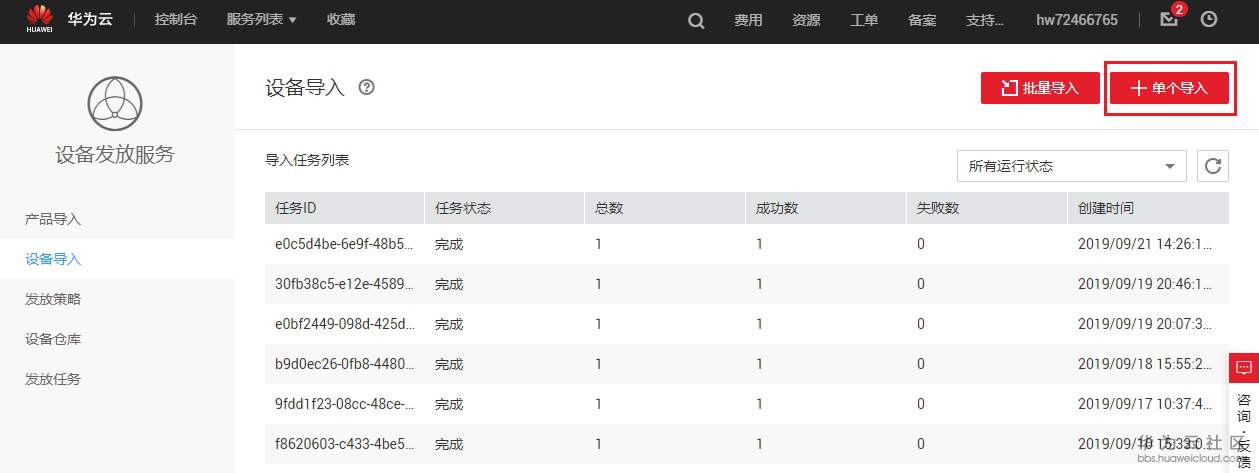Click the help question mark icon

366,87
